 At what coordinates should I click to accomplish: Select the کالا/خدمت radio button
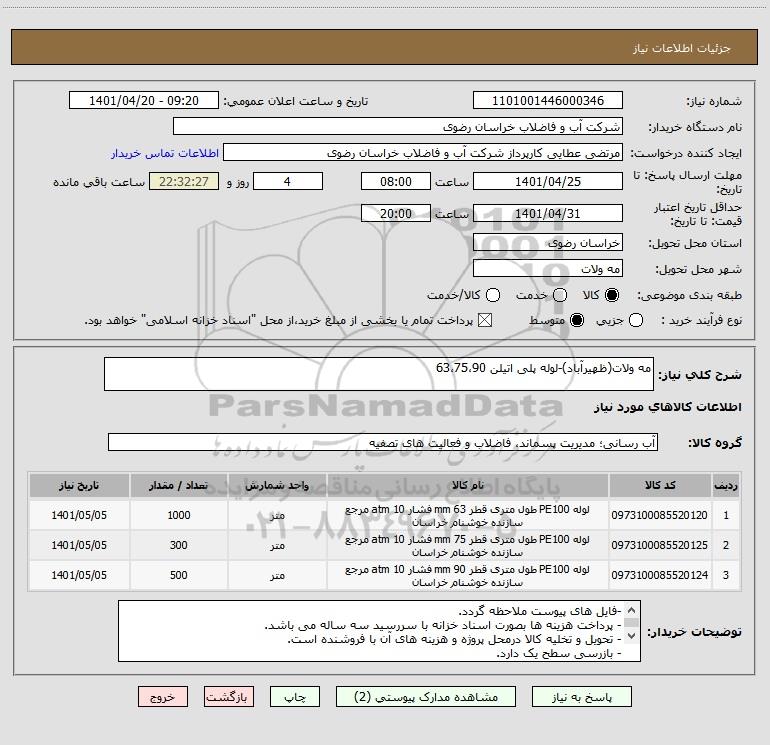tap(493, 295)
